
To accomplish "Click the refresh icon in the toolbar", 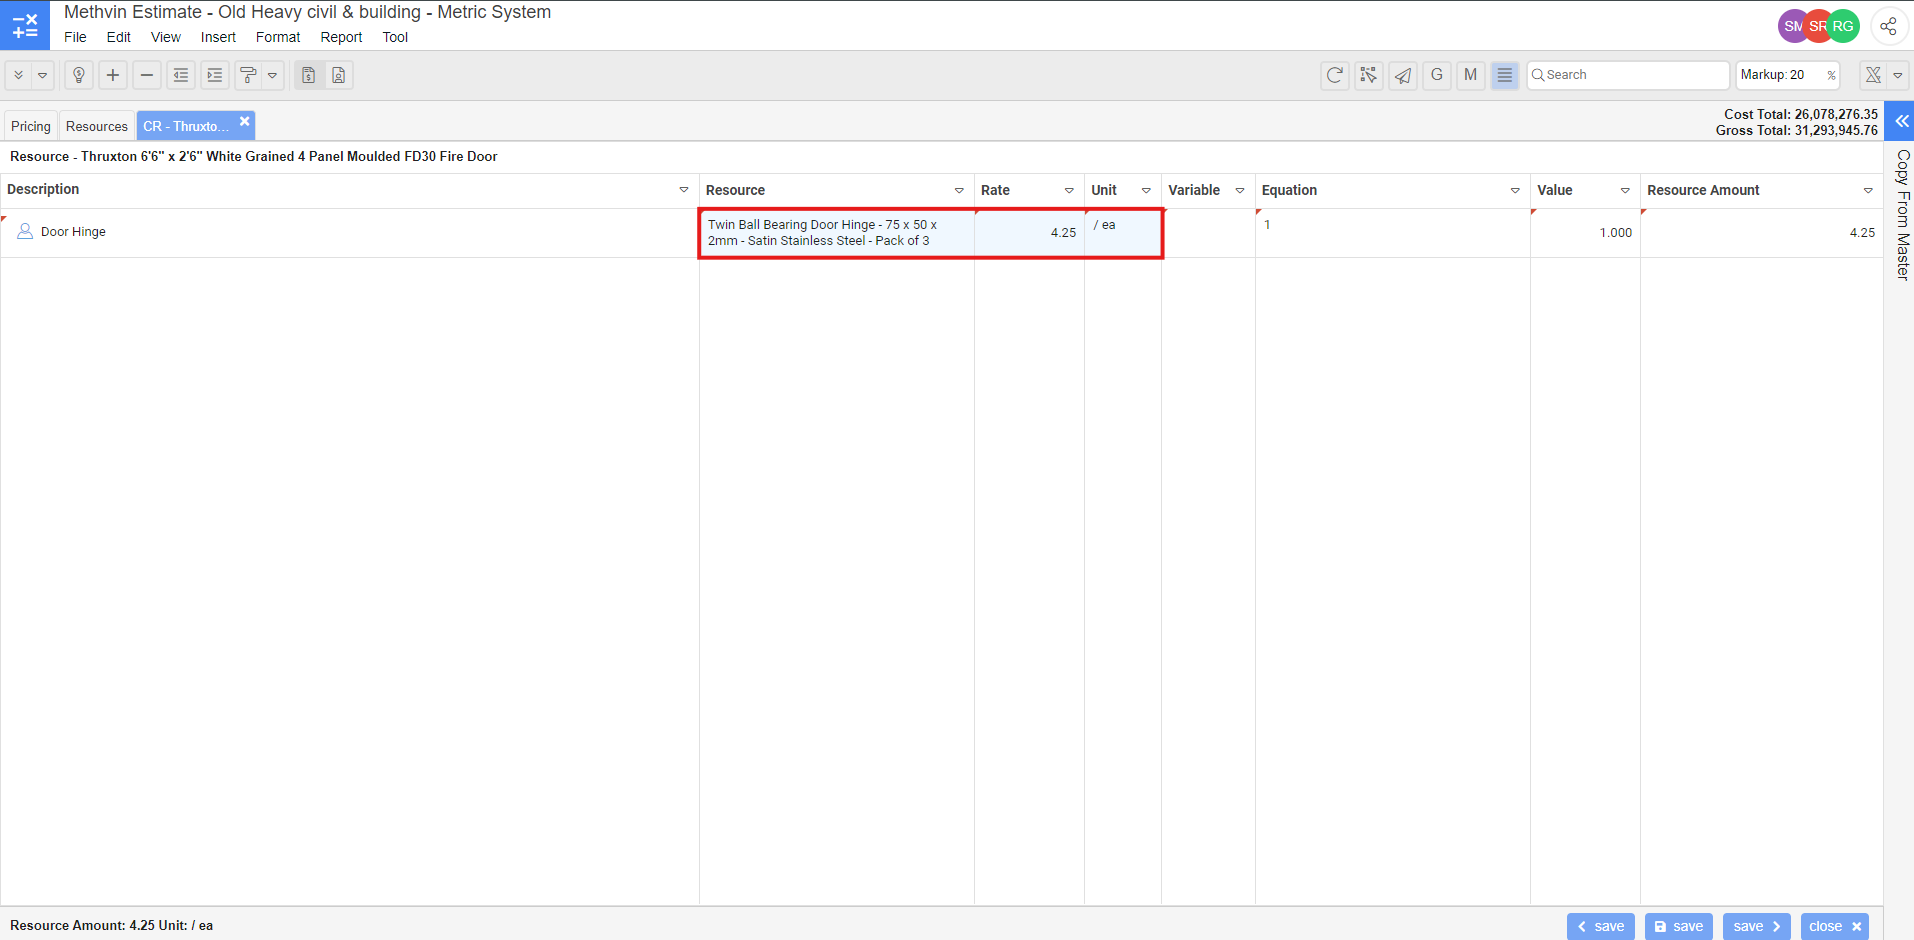I will [x=1335, y=75].
